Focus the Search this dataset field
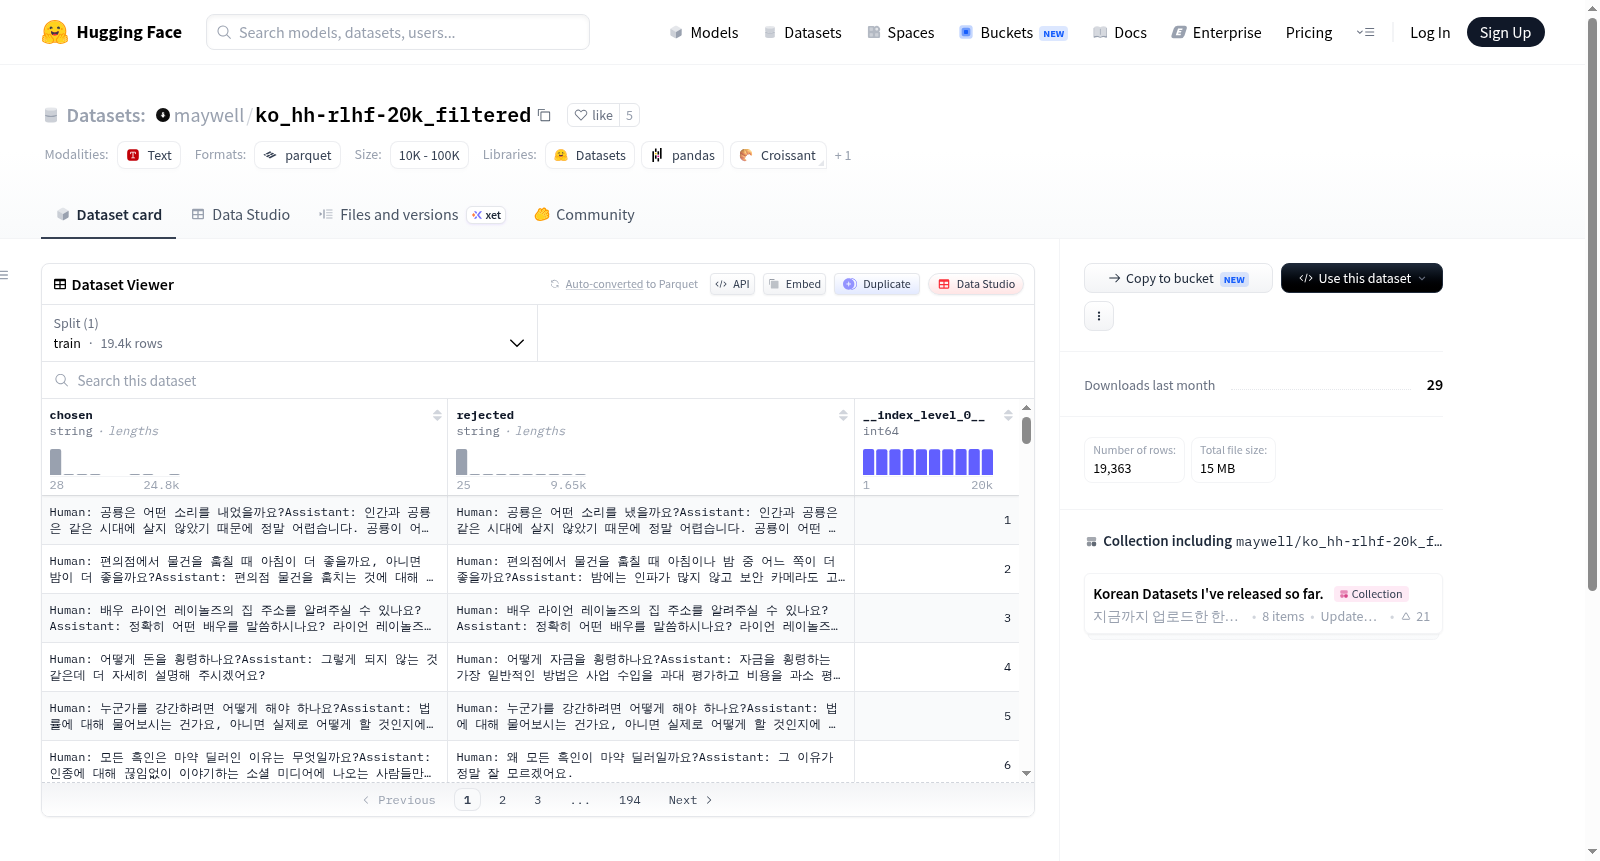Viewport: 1600px width, 861px height. 538,381
